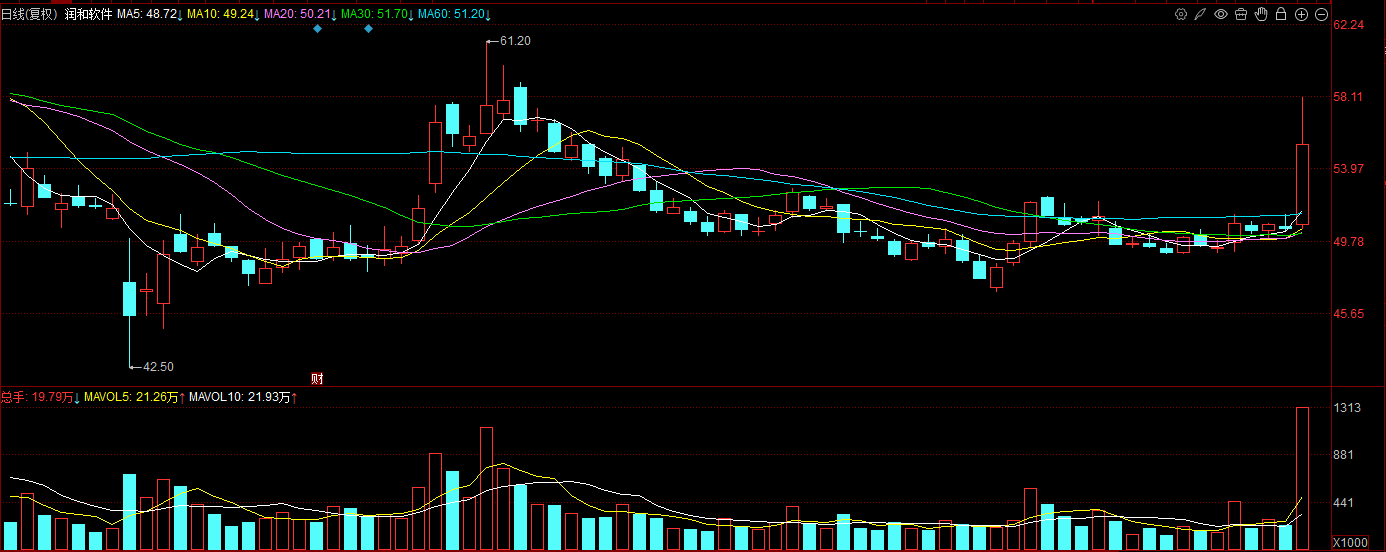The height and width of the screenshot is (552, 1386).
Task: Select the hand pan tool
Action: 1261,14
